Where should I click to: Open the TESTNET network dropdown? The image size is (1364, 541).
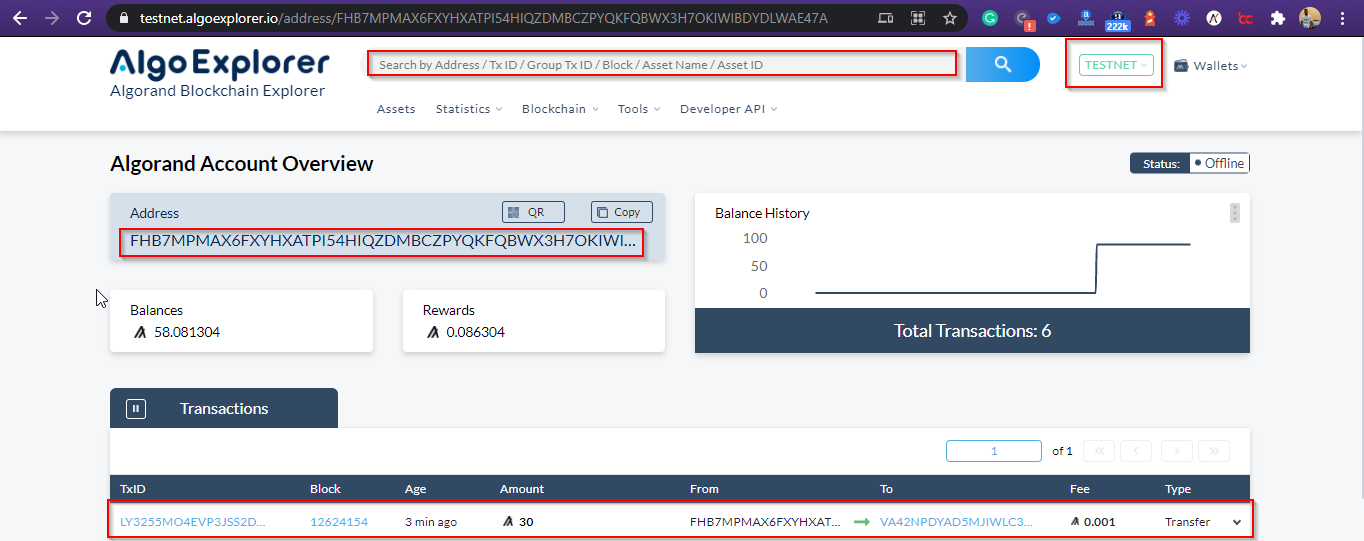pyautogui.click(x=1116, y=65)
